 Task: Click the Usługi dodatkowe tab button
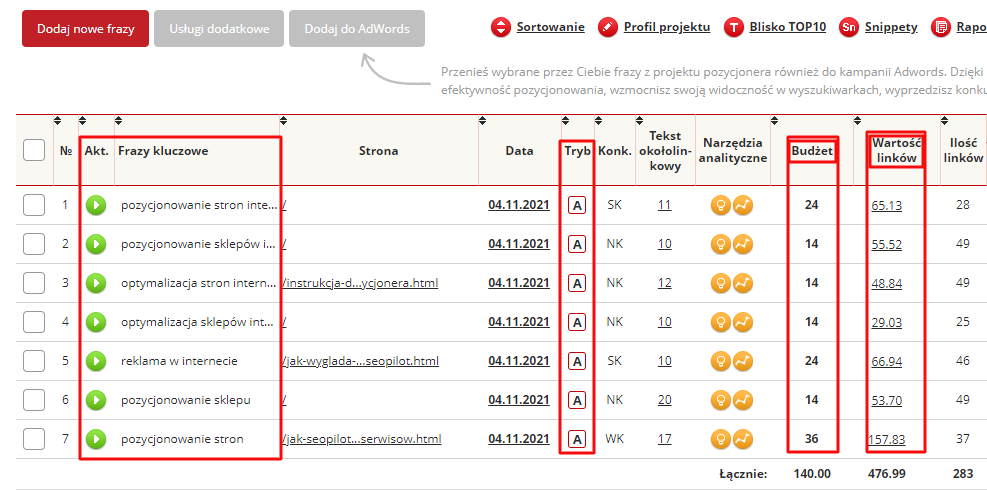[x=219, y=29]
